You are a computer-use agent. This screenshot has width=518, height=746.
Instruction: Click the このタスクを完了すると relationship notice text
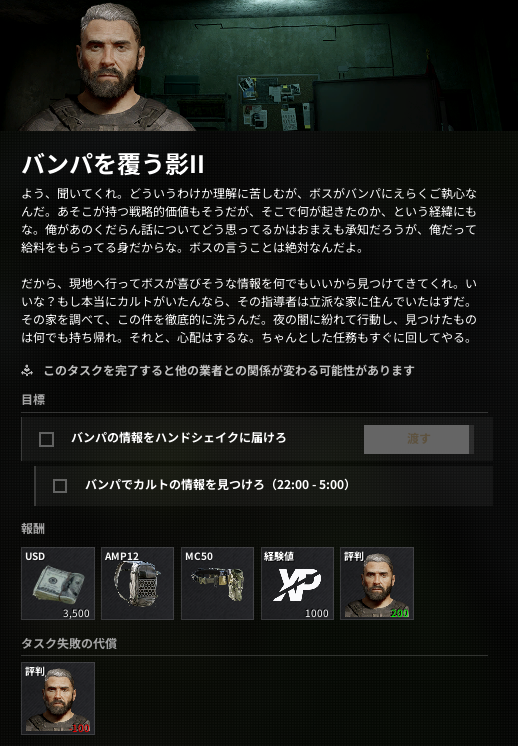point(229,371)
